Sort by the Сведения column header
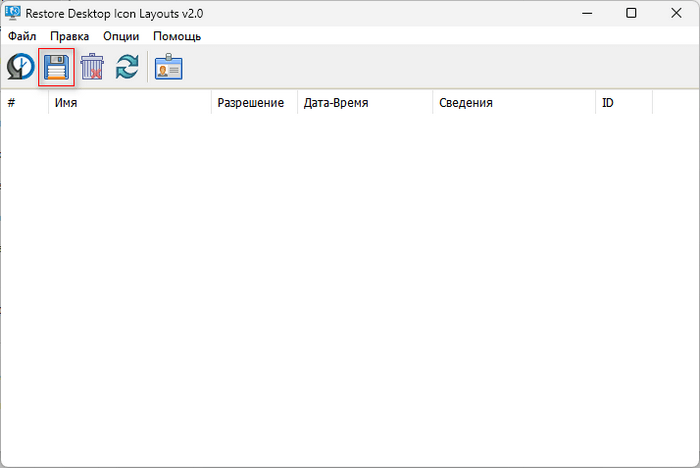Image resolution: width=700 pixels, height=468 pixels. pos(514,103)
